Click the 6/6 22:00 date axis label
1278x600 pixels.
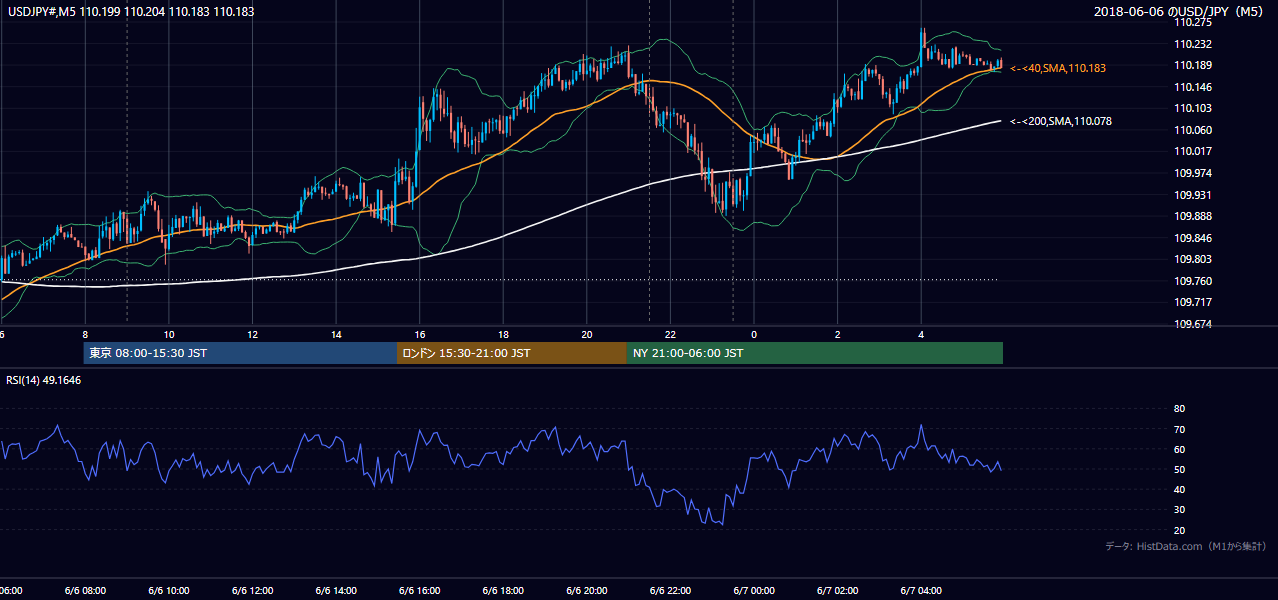(x=669, y=591)
